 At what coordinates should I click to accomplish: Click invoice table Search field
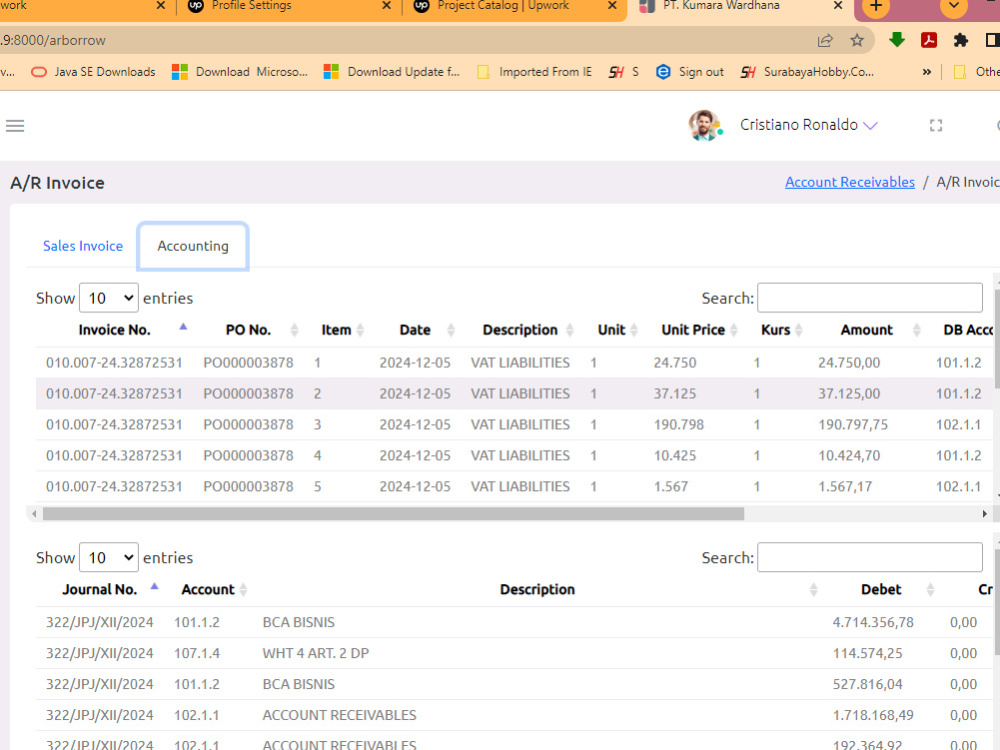click(x=870, y=298)
